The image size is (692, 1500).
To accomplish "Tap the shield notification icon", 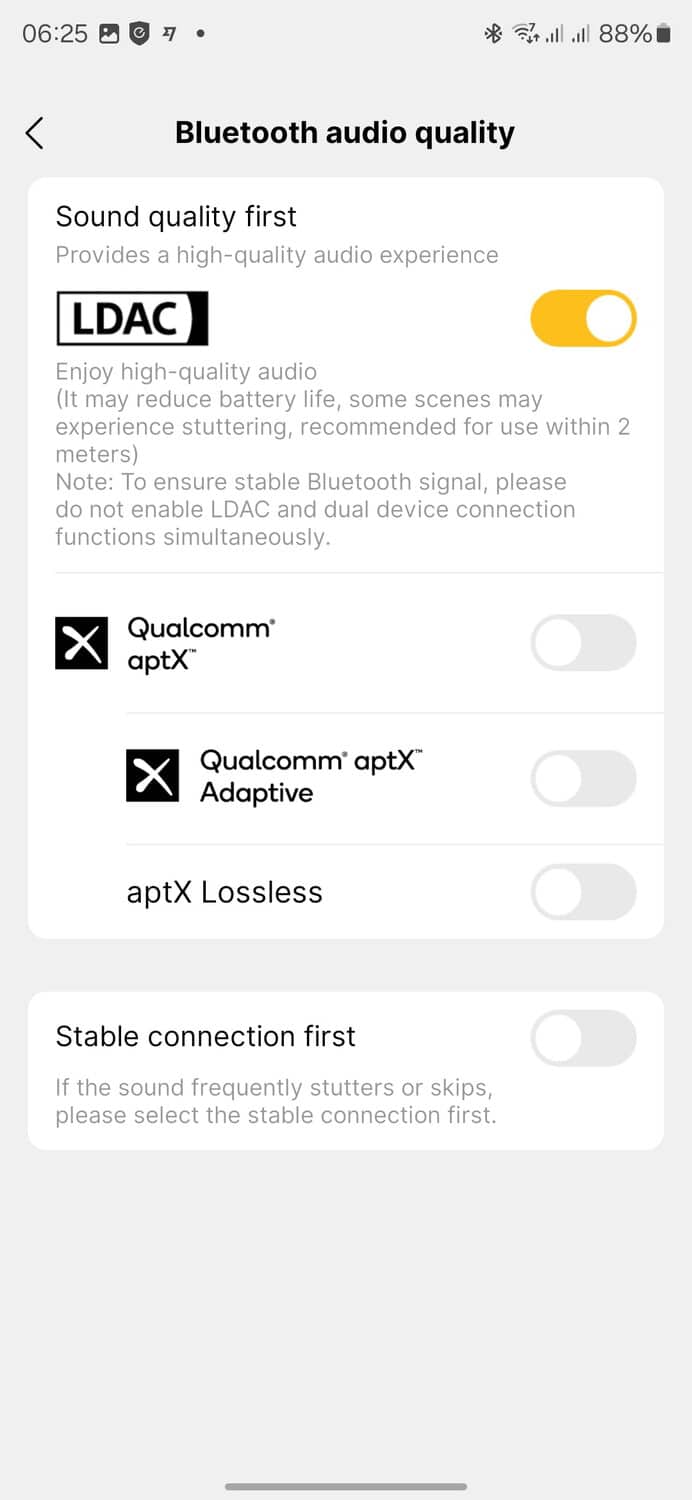I will click(139, 34).
